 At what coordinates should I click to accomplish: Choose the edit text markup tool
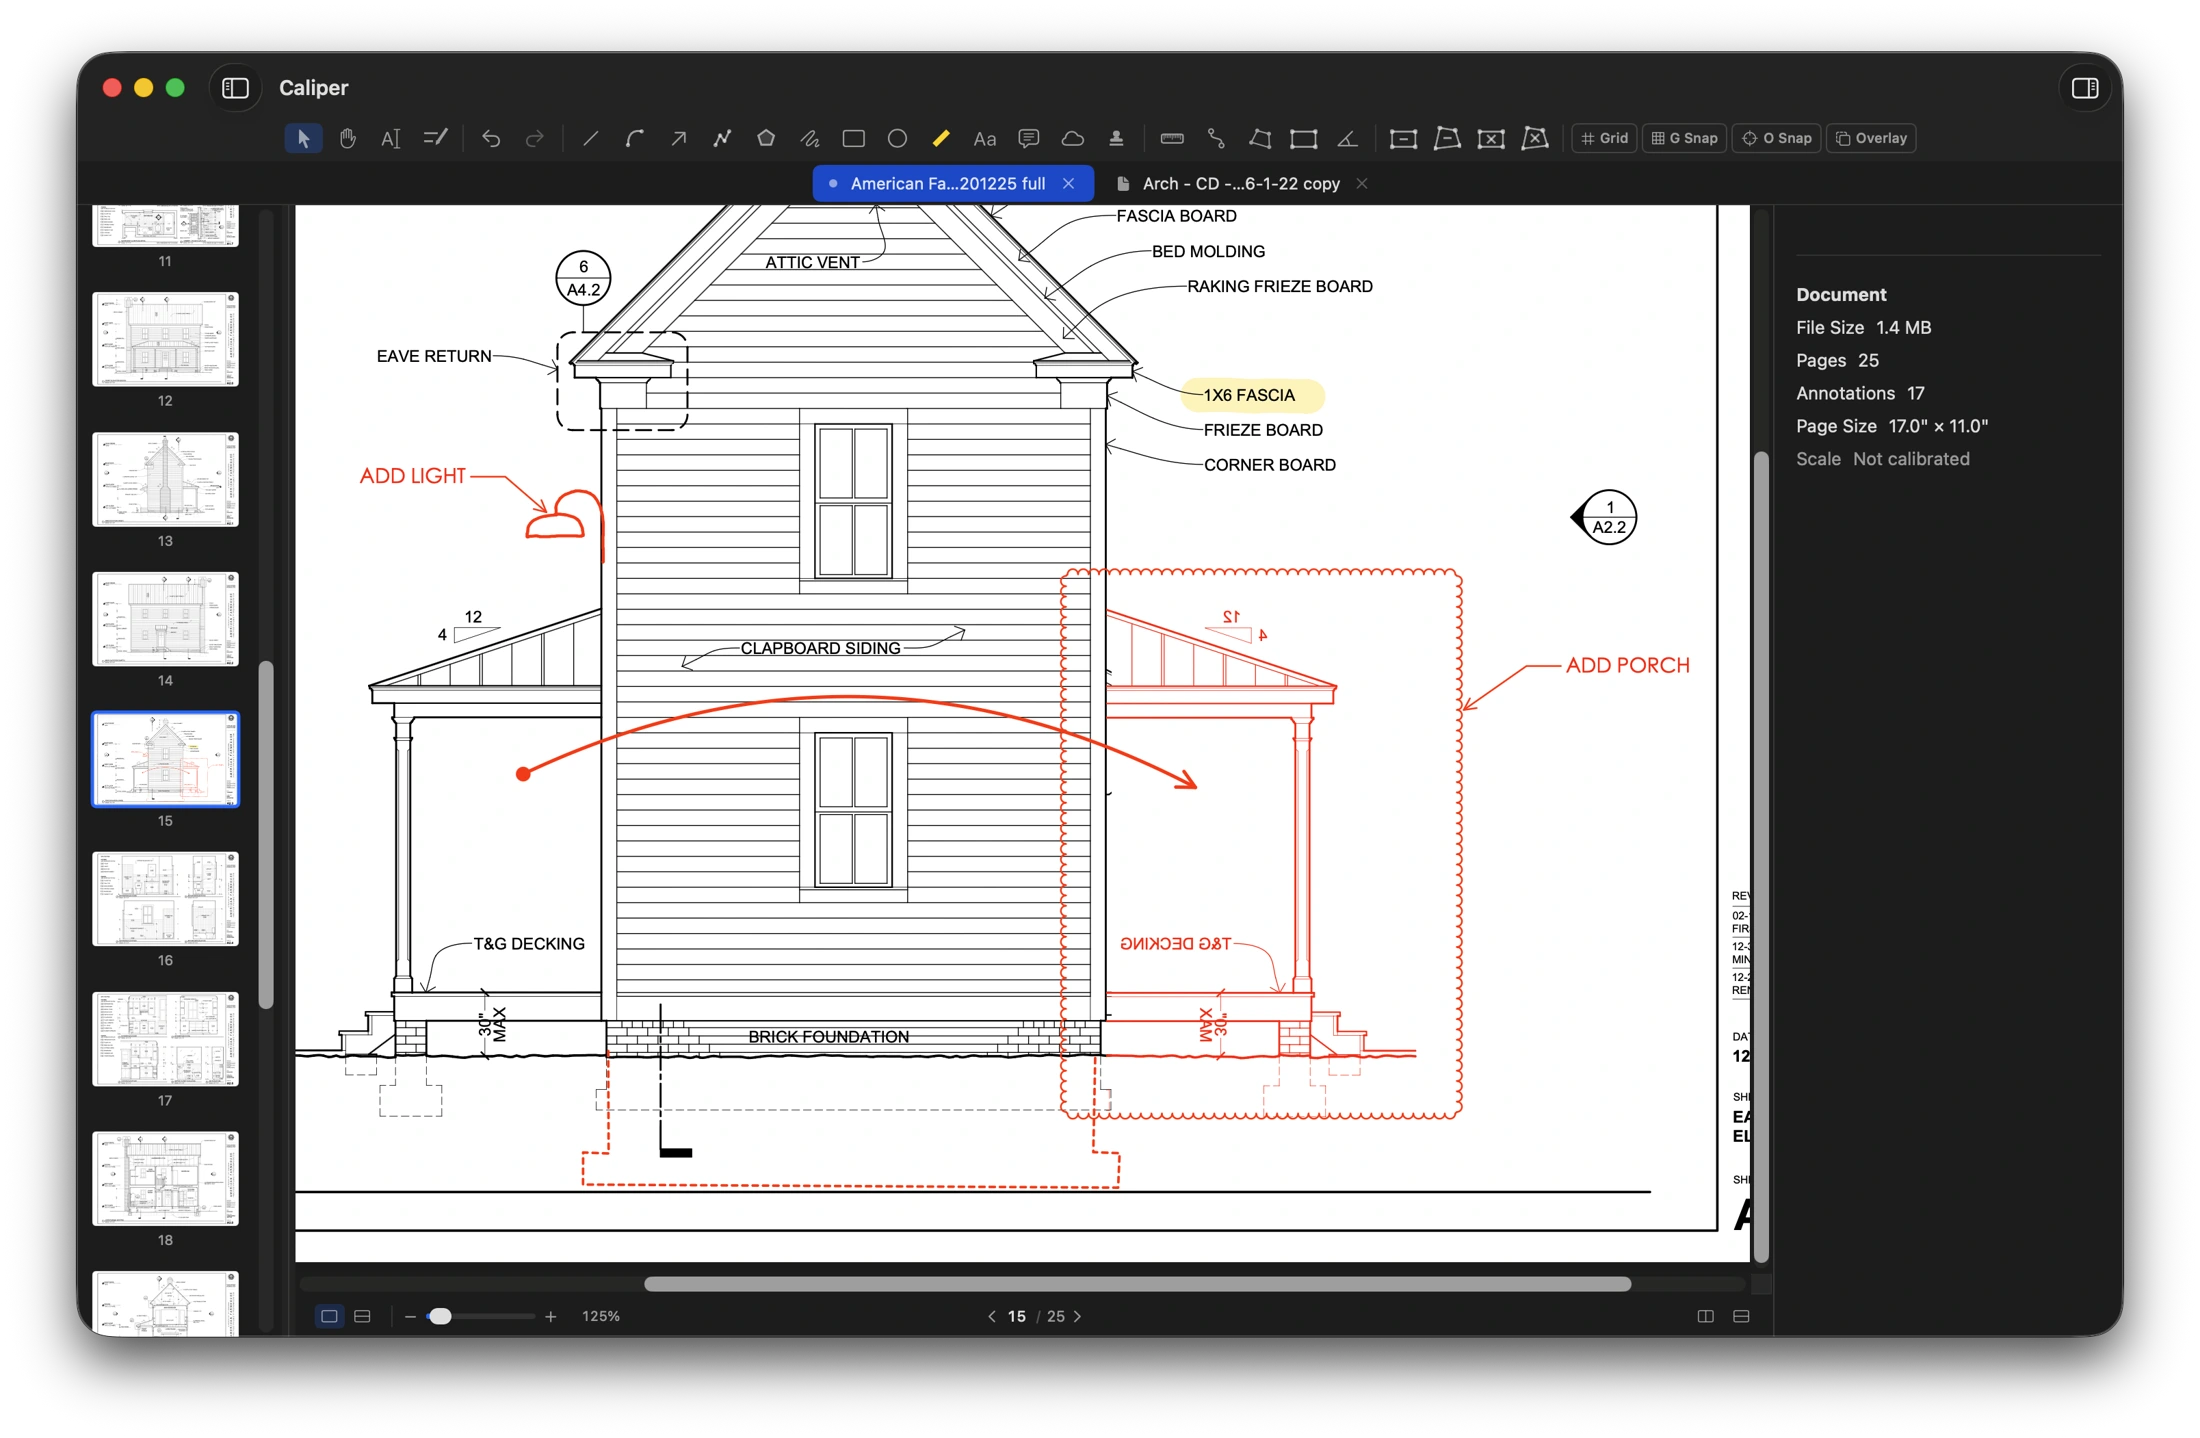[x=435, y=138]
